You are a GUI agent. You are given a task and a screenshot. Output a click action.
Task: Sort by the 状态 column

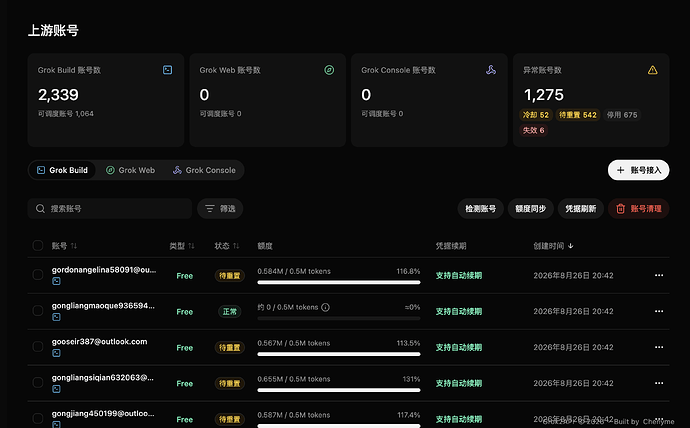[x=227, y=246]
